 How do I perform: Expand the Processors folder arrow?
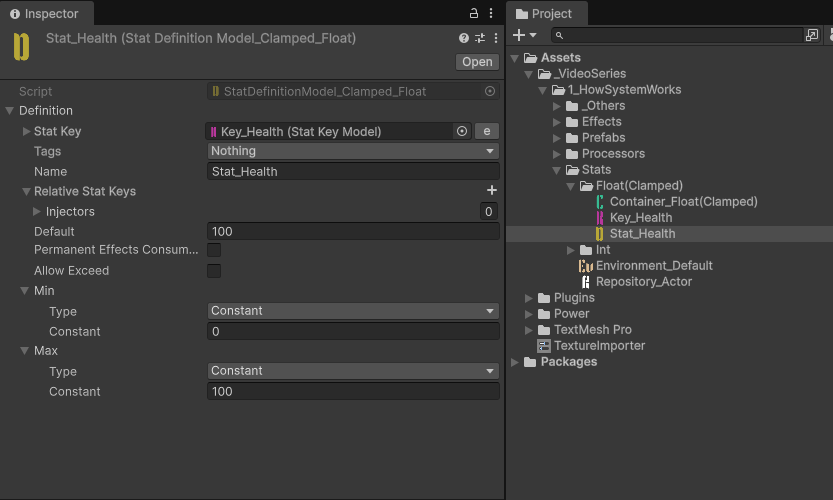(557, 154)
